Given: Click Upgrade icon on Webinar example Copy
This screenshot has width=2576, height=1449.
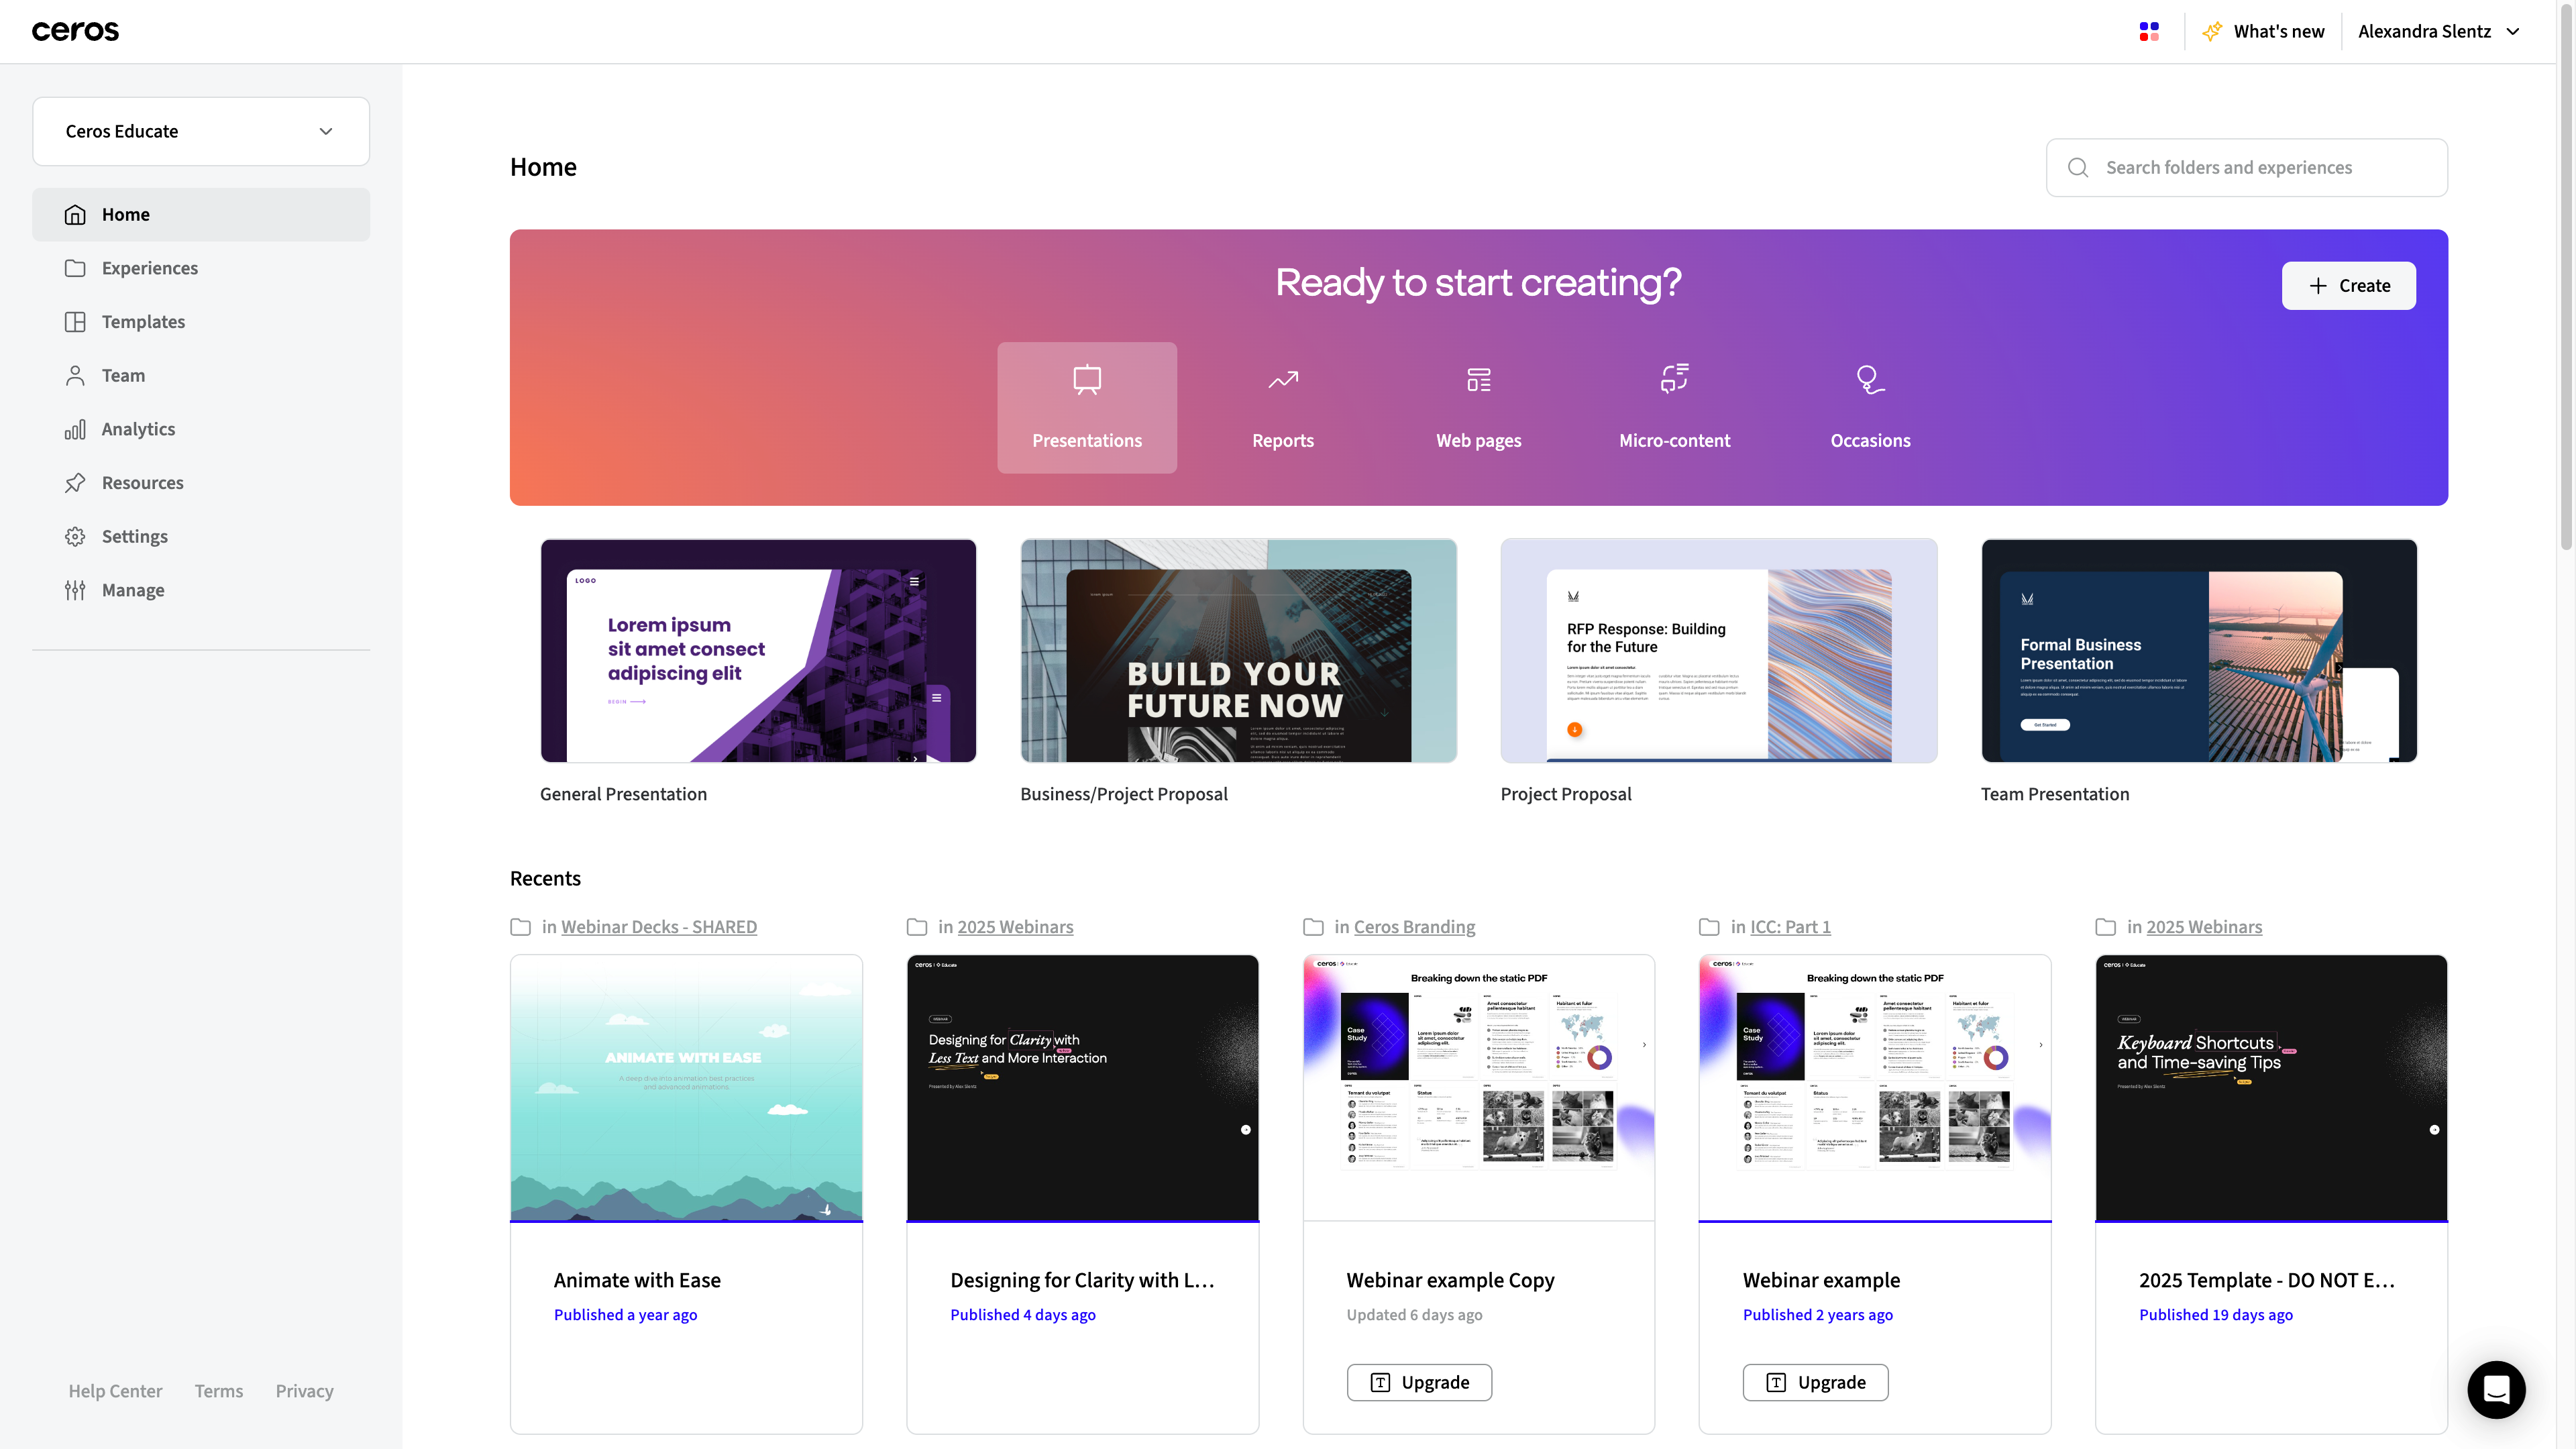Looking at the screenshot, I should coord(1380,1382).
